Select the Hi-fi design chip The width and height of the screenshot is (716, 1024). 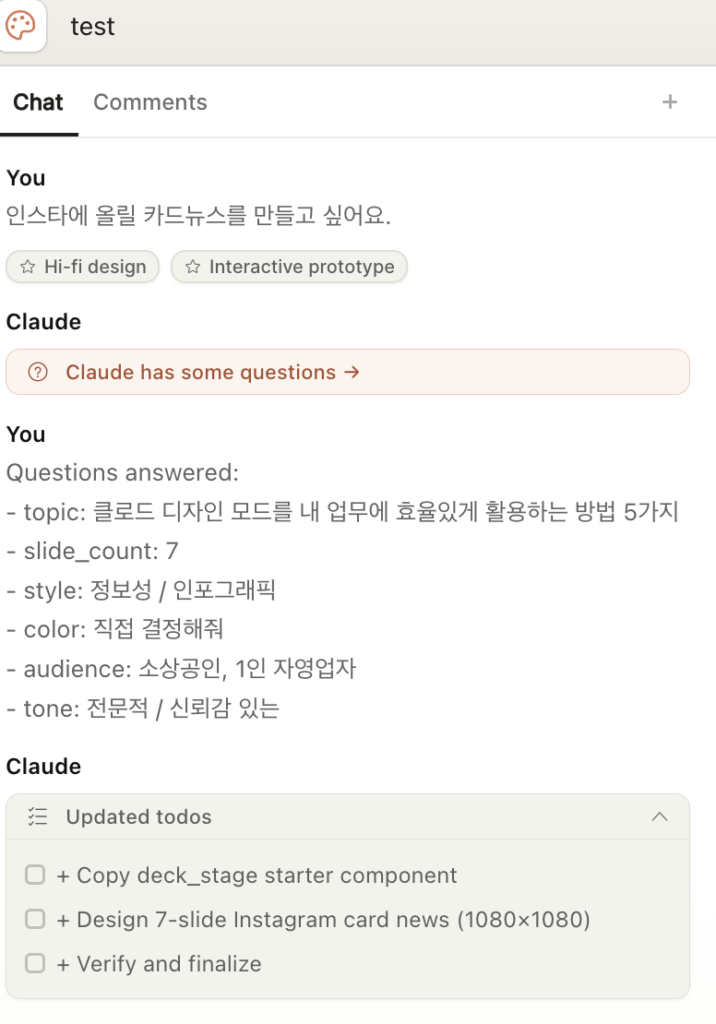[82, 266]
